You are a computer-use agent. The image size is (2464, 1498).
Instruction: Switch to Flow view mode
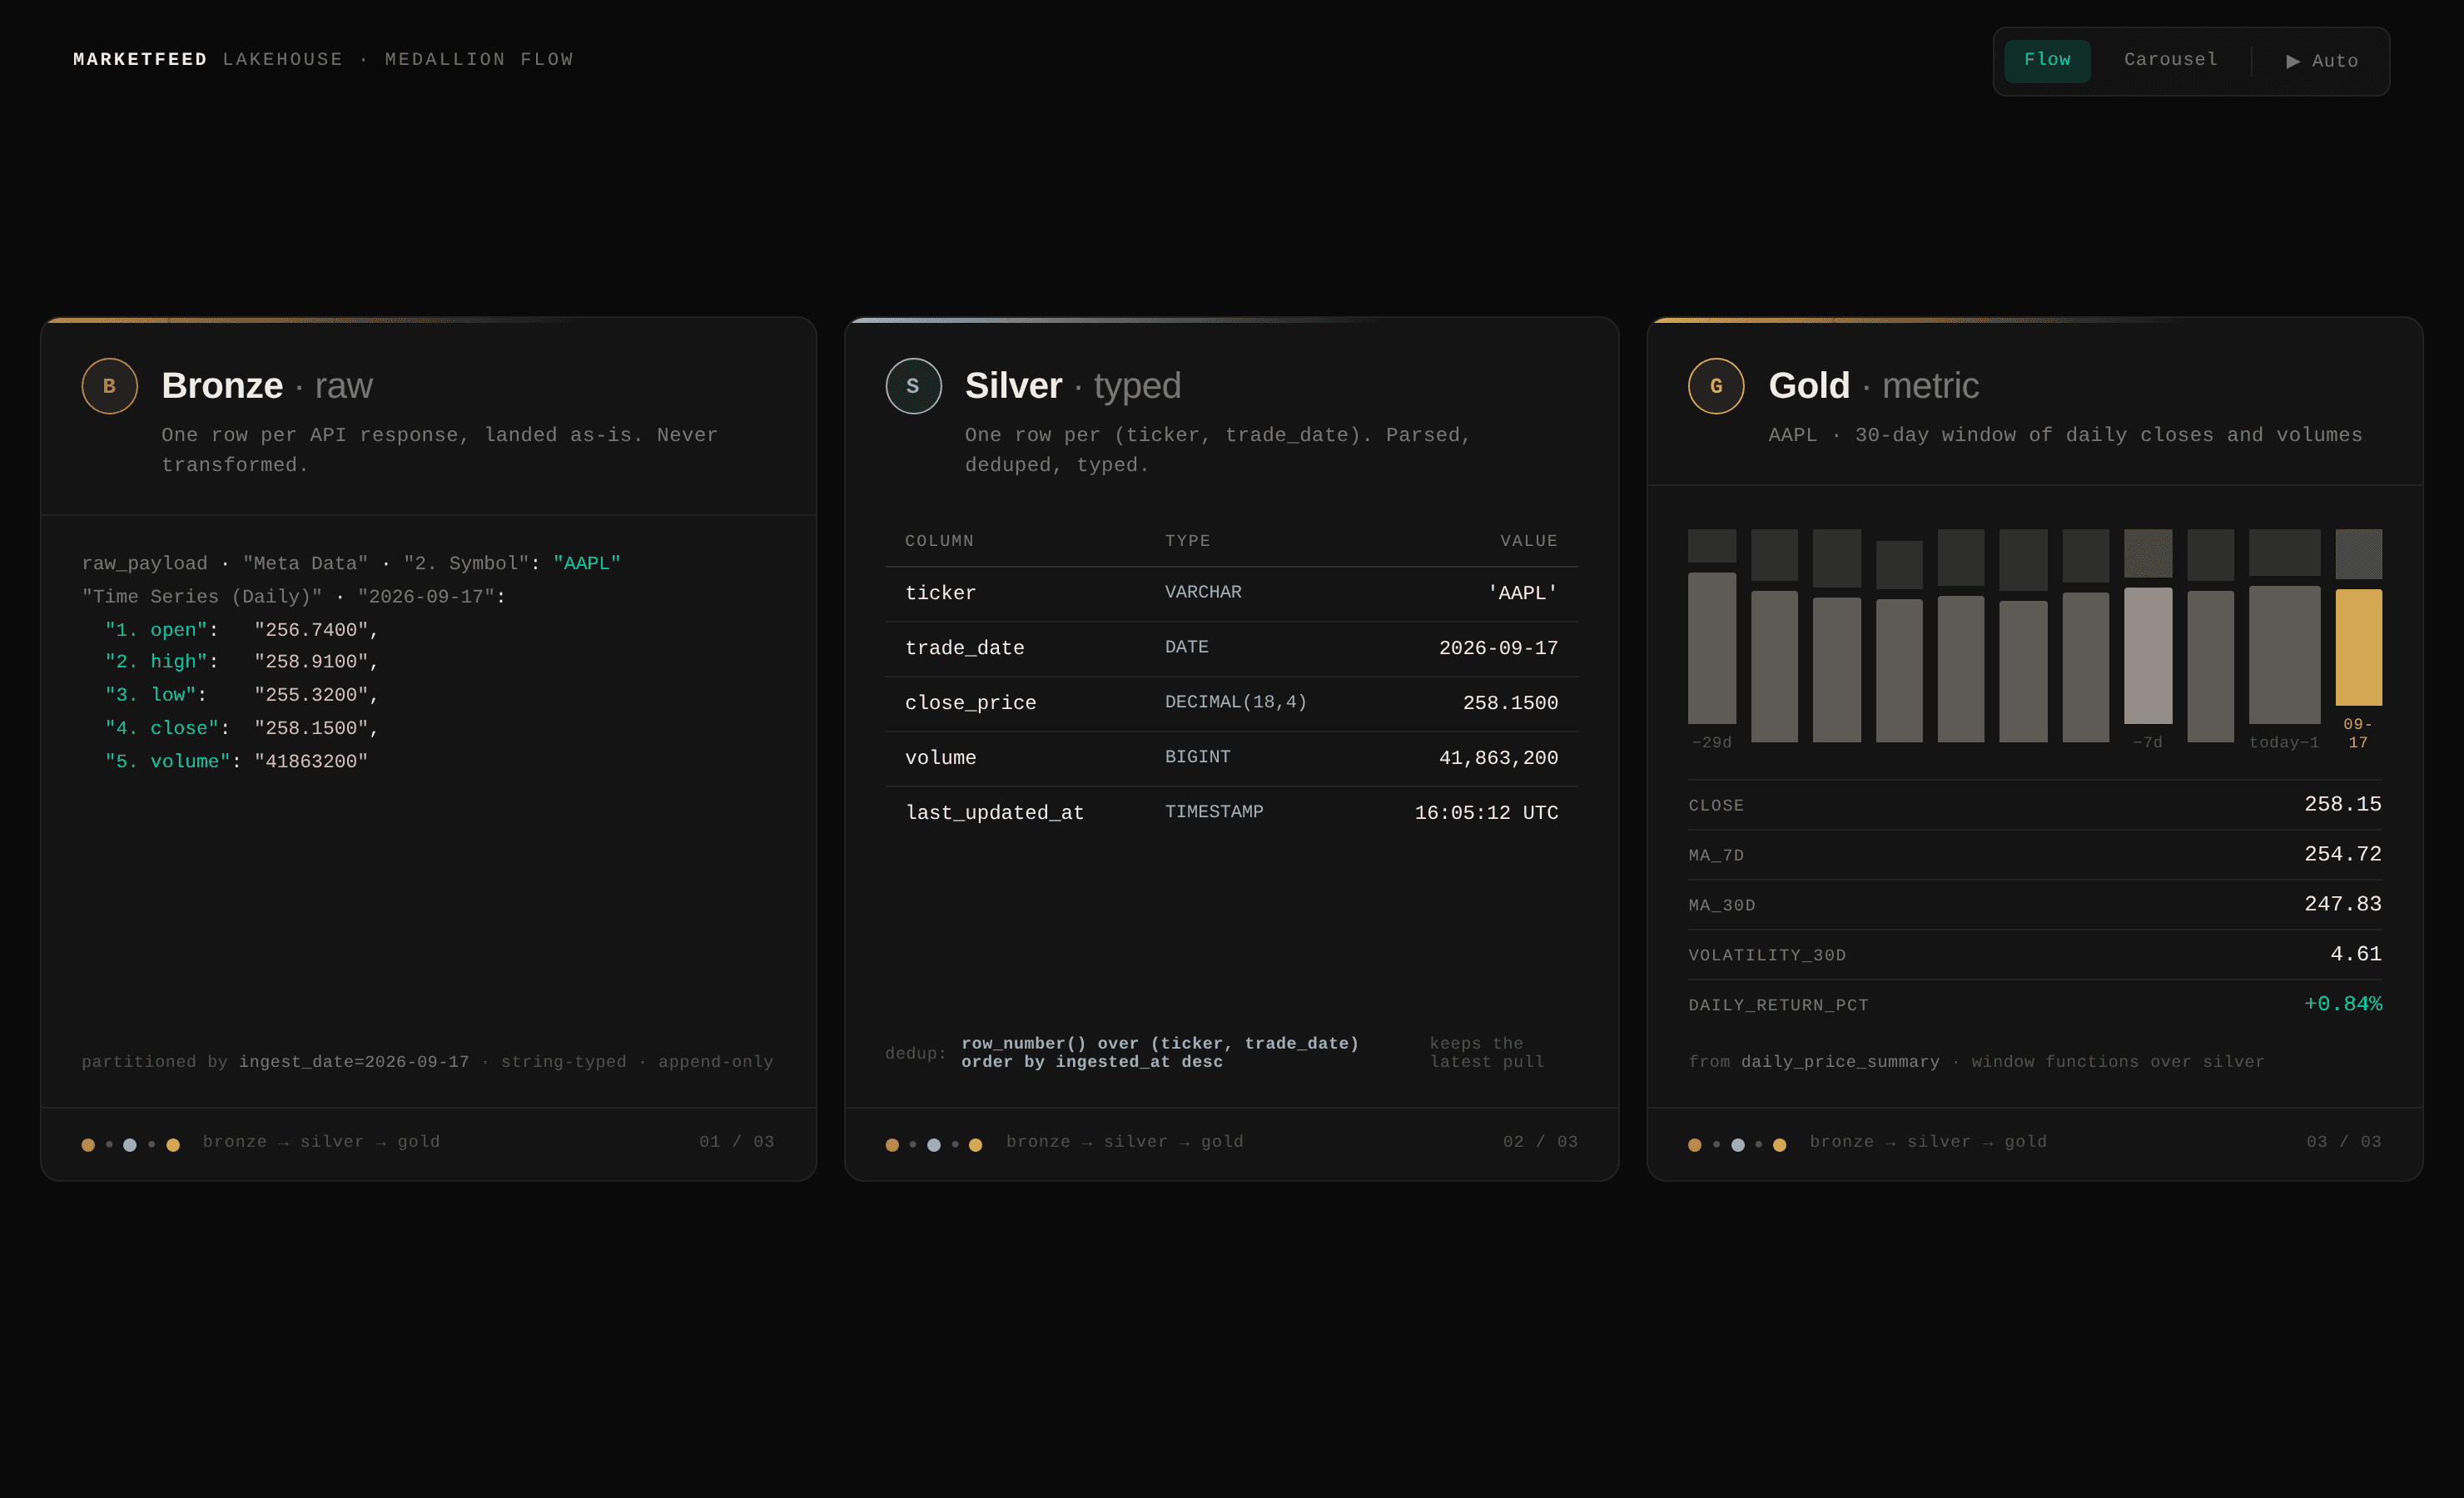[x=2046, y=60]
